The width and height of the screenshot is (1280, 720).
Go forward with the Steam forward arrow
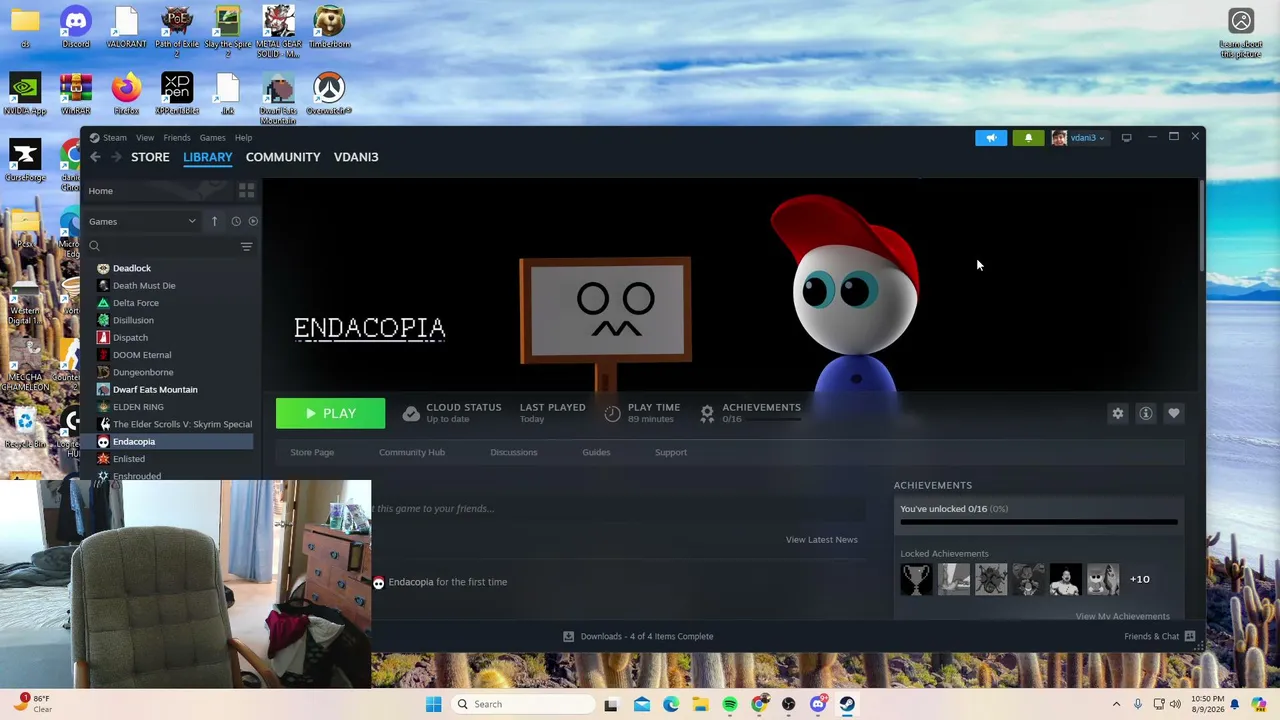116,157
